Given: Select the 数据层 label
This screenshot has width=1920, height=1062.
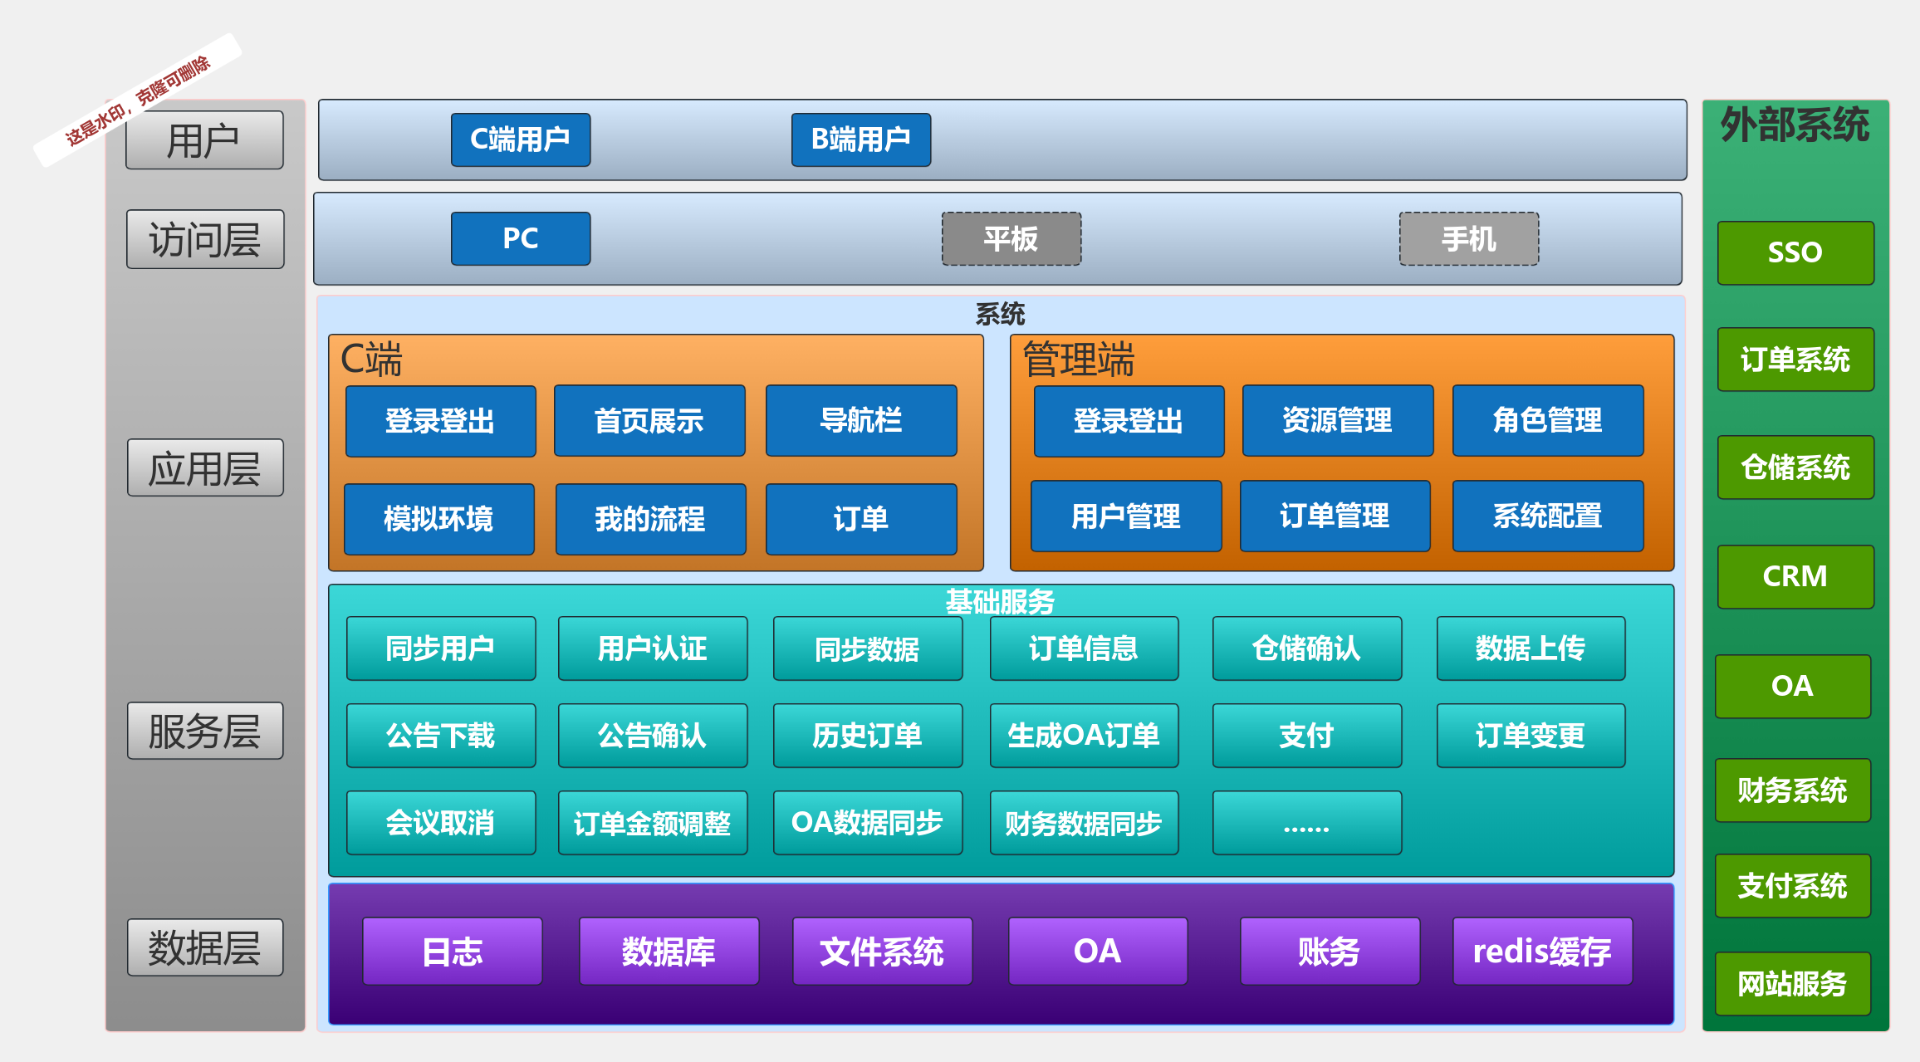Looking at the screenshot, I should [x=204, y=947].
